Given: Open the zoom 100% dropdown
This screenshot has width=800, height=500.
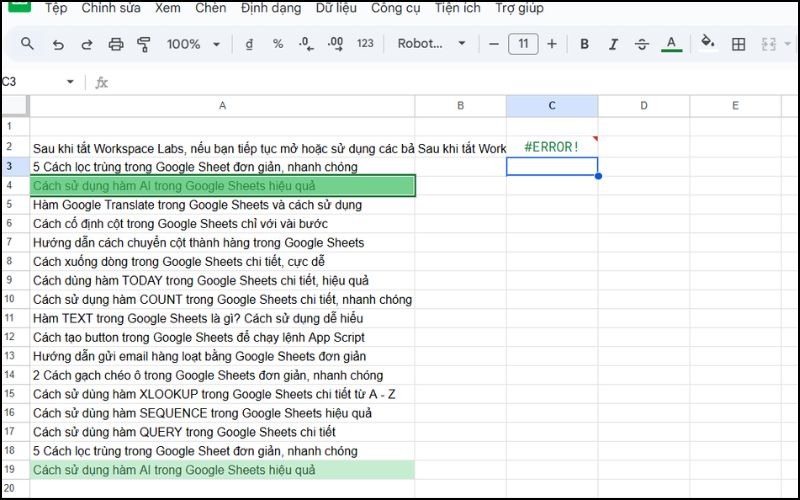Looking at the screenshot, I should click(x=193, y=44).
